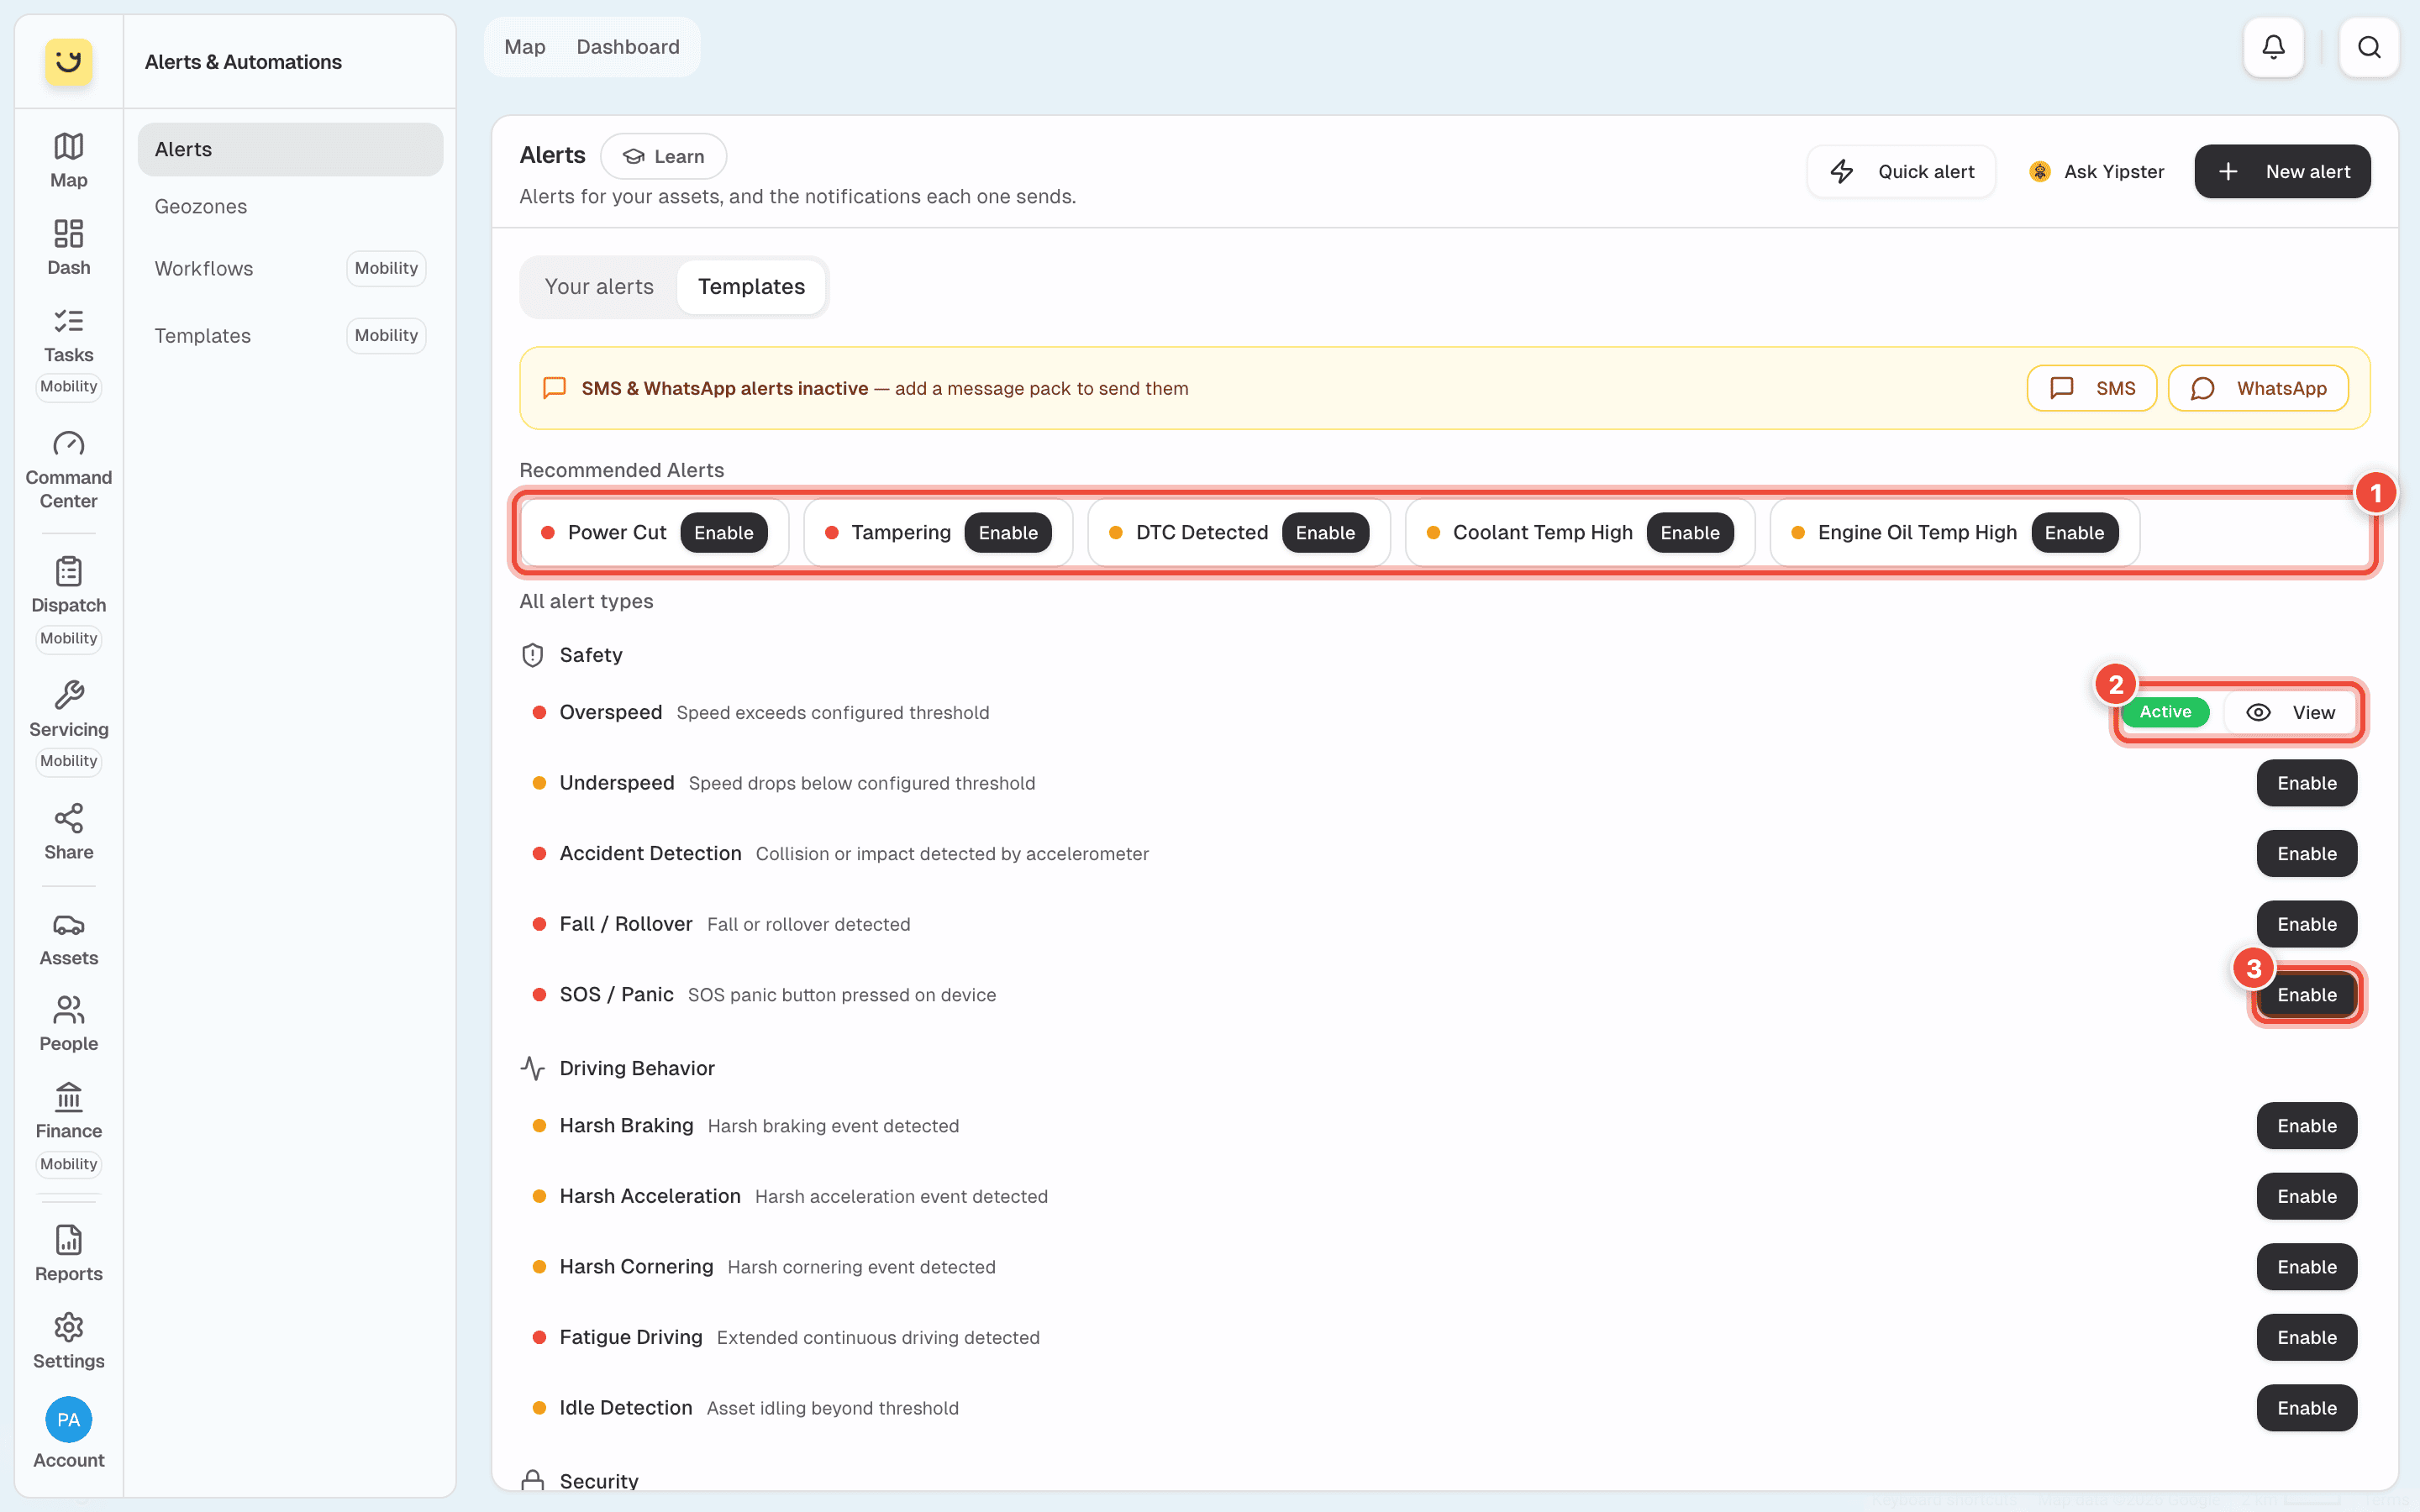Enable the DTC Detected recommended alert
2420x1512 pixels.
1325,533
